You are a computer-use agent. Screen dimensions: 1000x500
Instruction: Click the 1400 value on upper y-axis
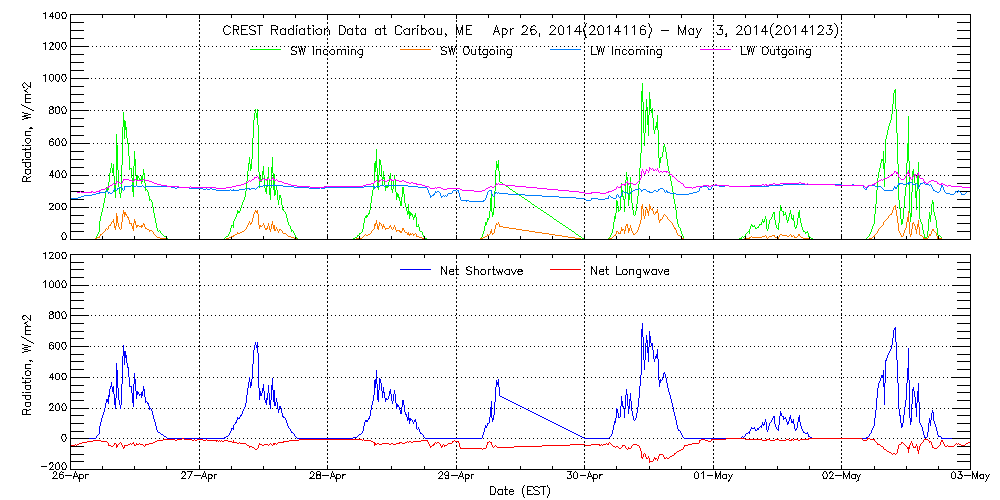pos(54,17)
